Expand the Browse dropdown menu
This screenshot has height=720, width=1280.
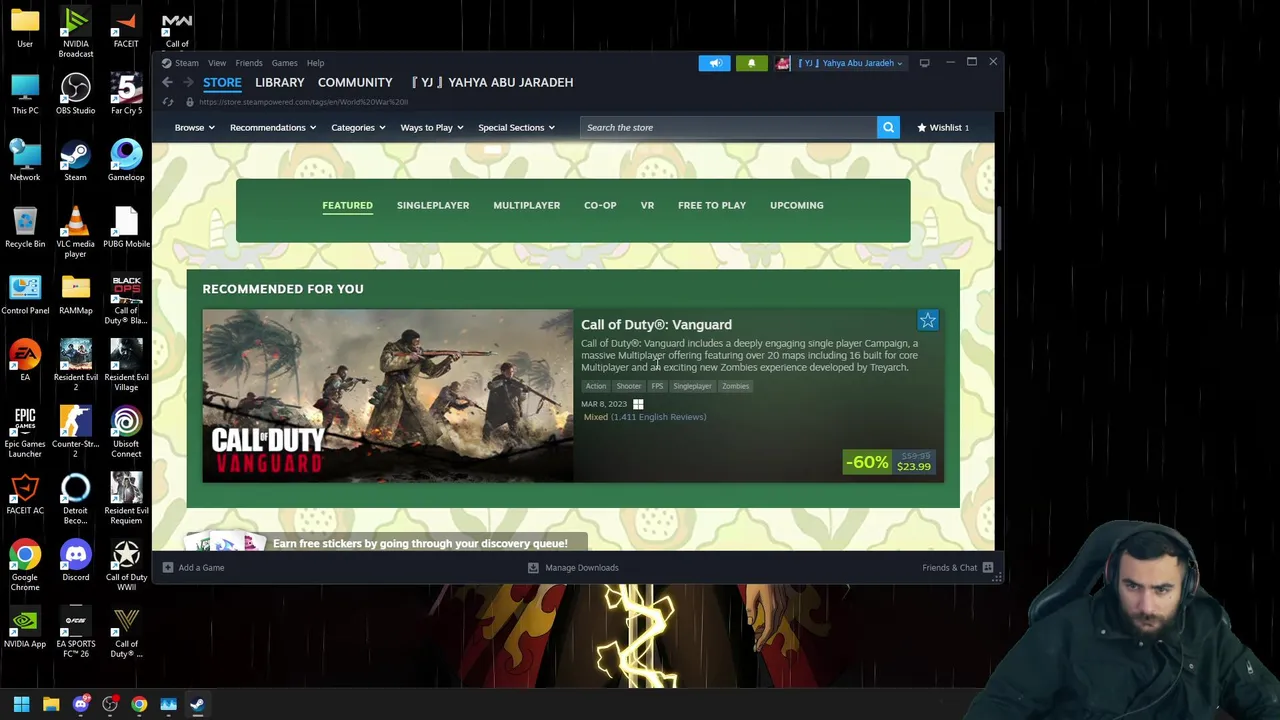(x=194, y=127)
